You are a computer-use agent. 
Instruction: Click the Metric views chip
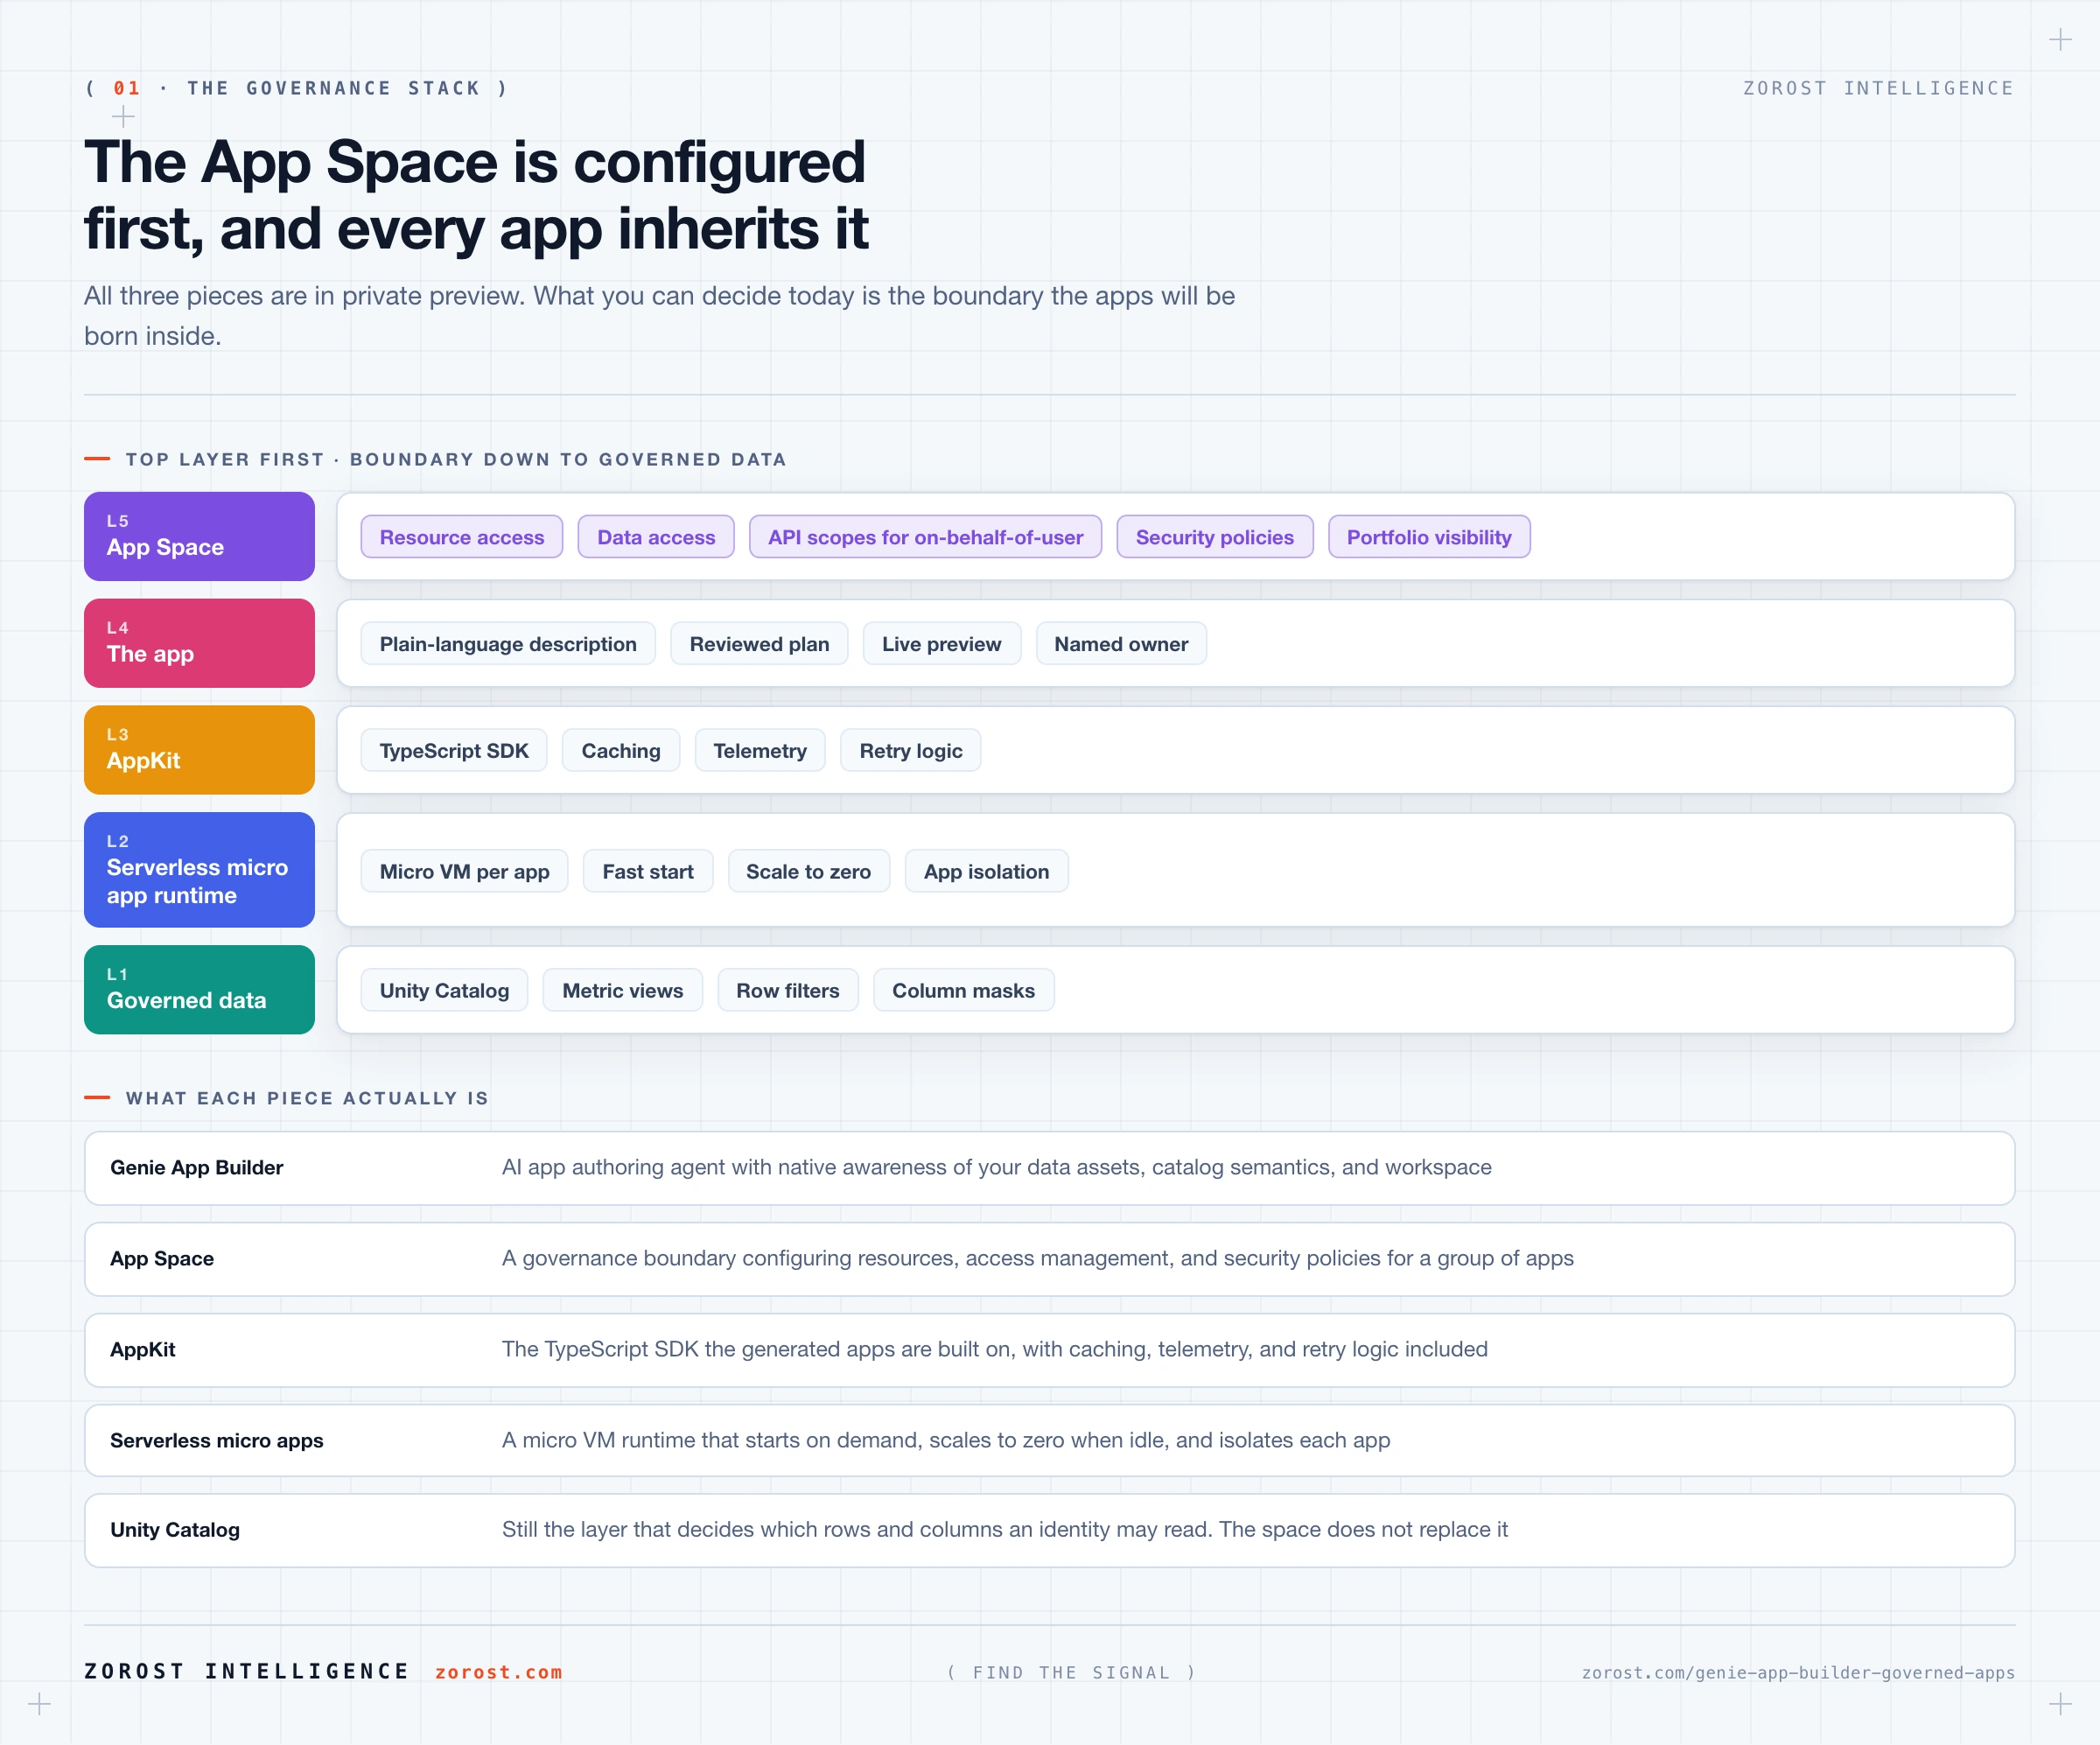pyautogui.click(x=623, y=990)
